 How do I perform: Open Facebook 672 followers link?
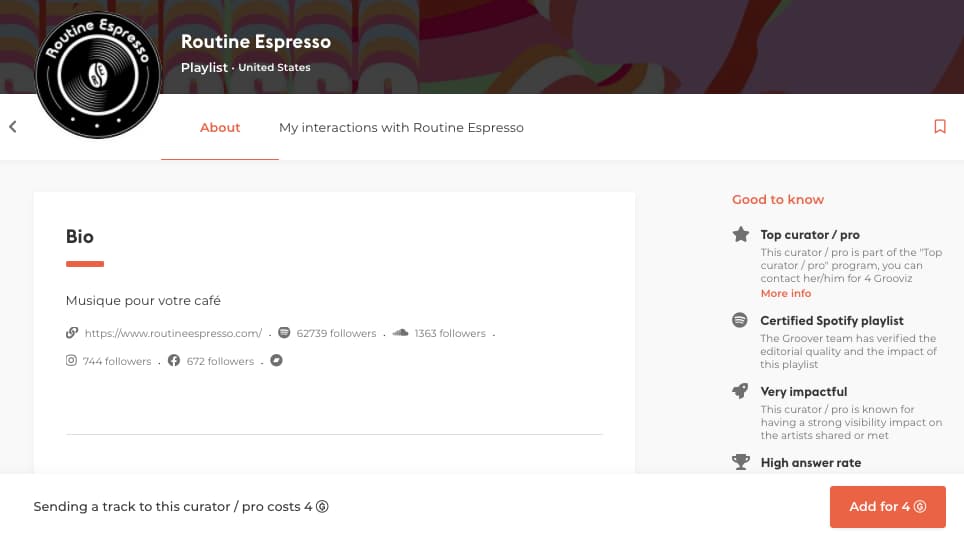[220, 361]
